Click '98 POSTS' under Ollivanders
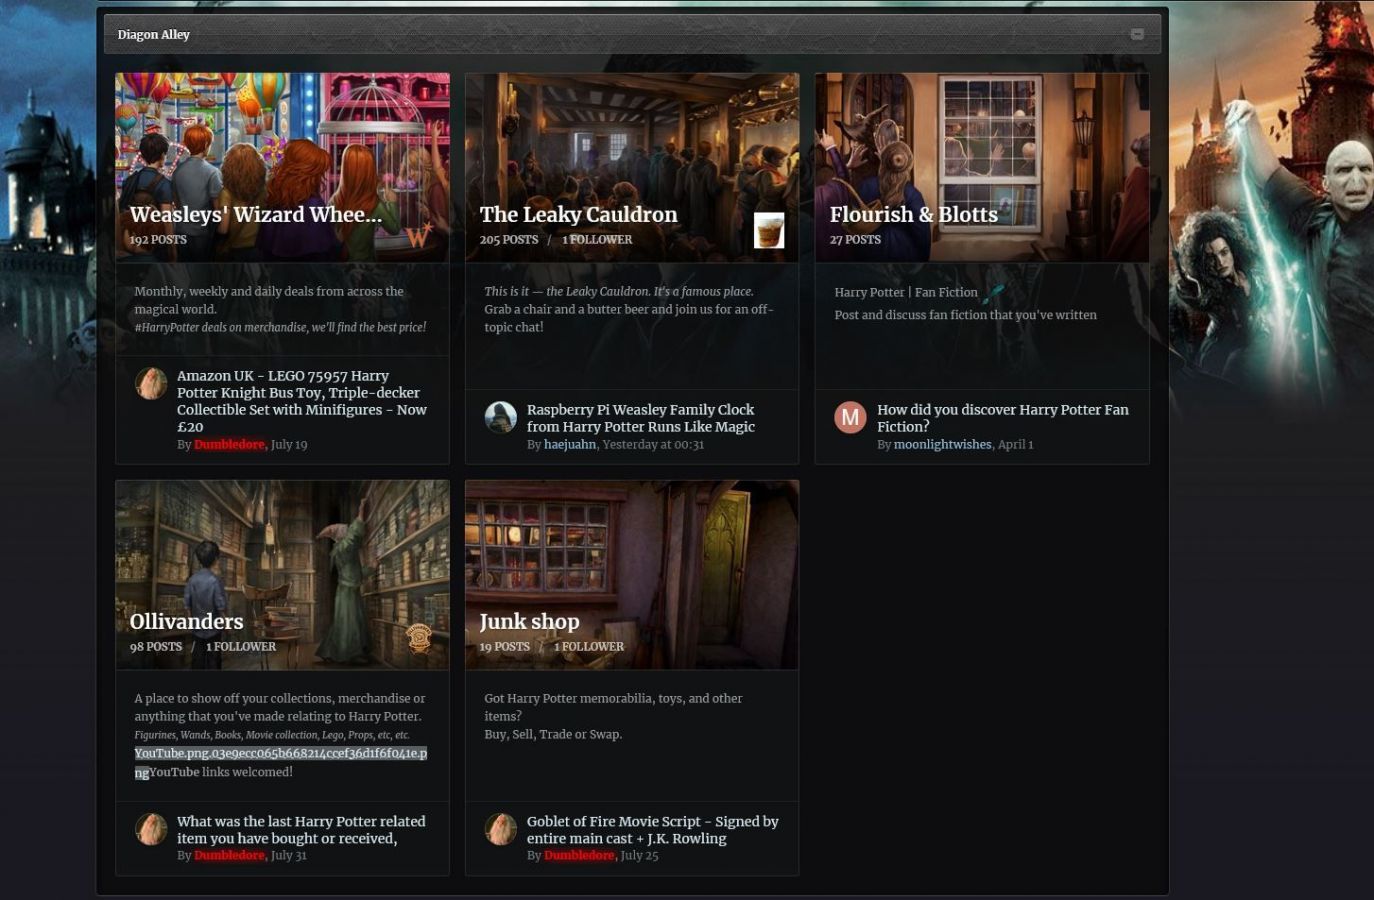Image resolution: width=1374 pixels, height=900 pixels. click(156, 646)
